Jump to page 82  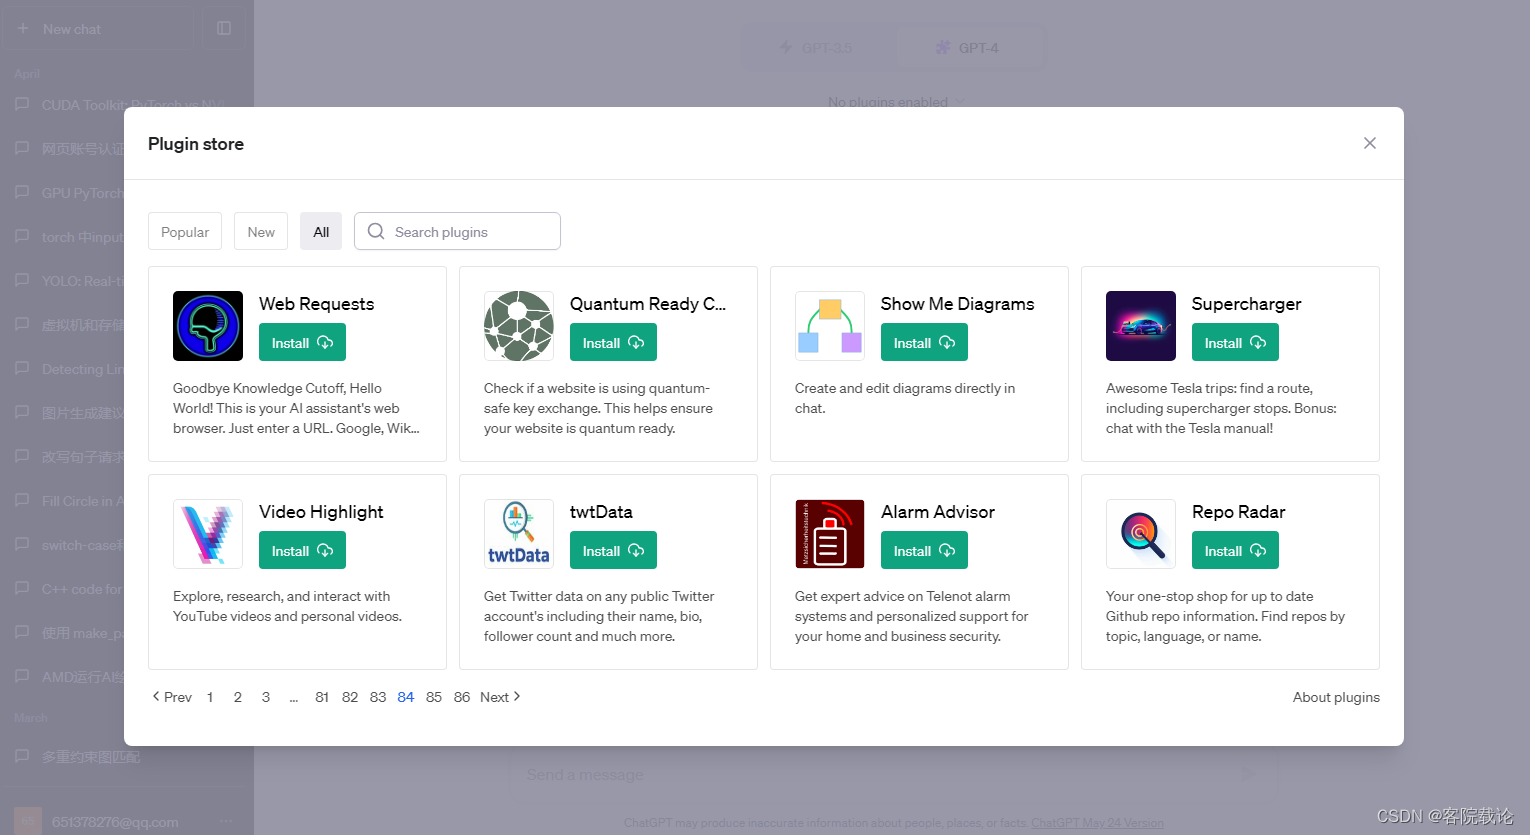tap(350, 697)
